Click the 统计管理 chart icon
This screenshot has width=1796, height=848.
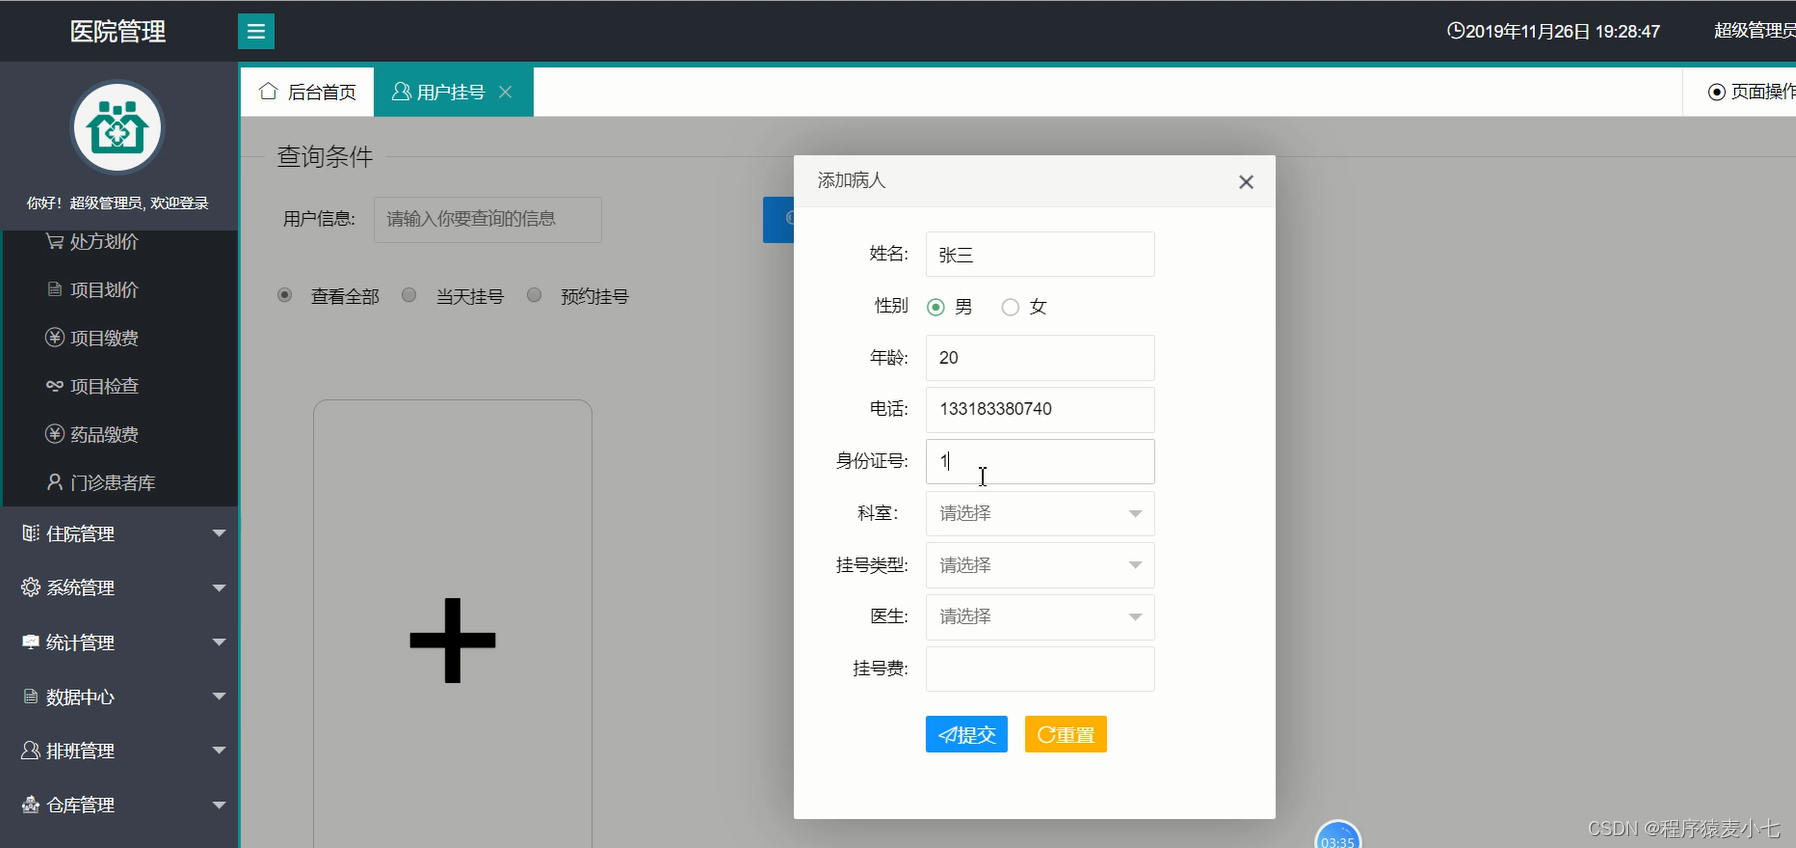pos(31,642)
